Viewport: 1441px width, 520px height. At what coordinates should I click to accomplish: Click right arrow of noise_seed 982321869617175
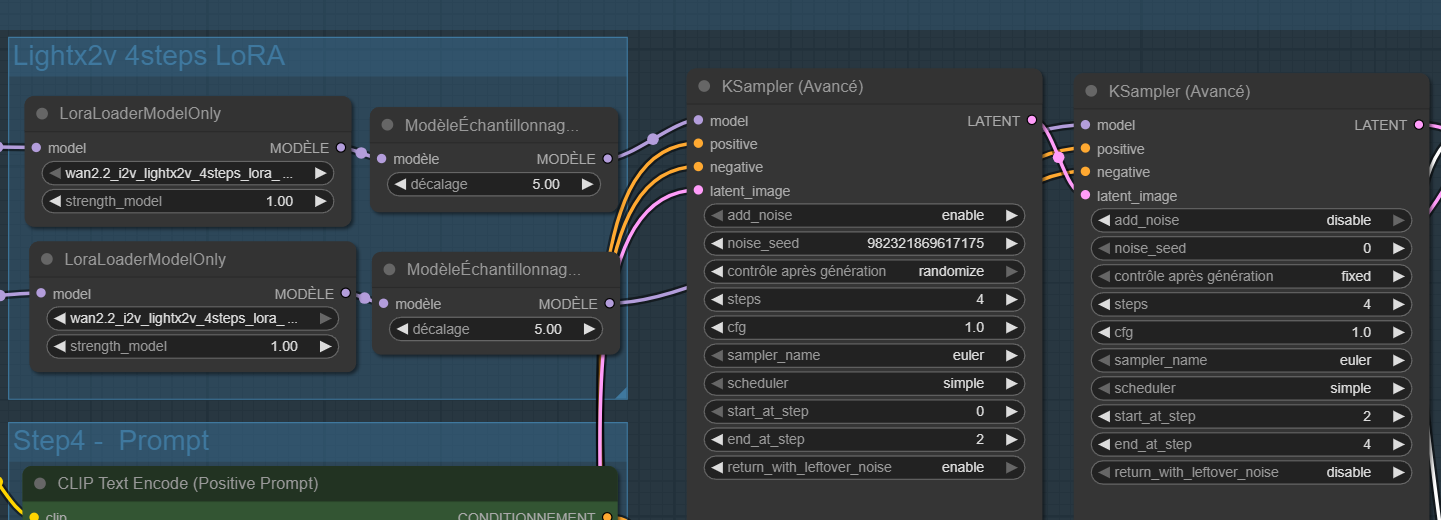click(x=1011, y=243)
